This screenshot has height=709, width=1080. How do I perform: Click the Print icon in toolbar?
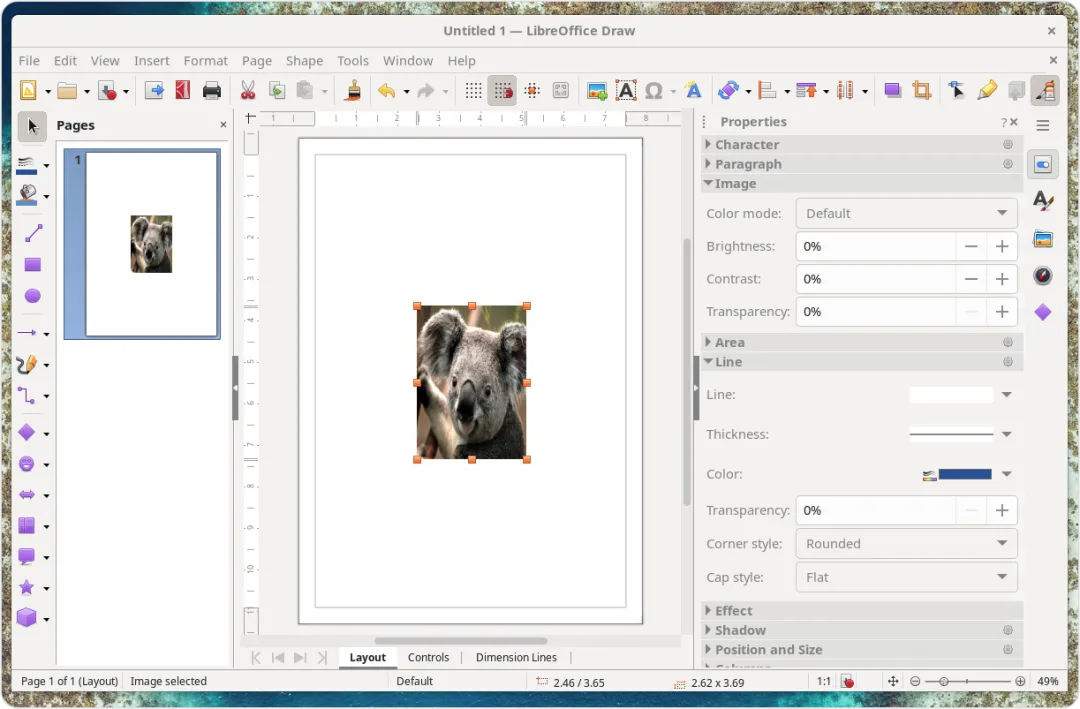click(211, 91)
